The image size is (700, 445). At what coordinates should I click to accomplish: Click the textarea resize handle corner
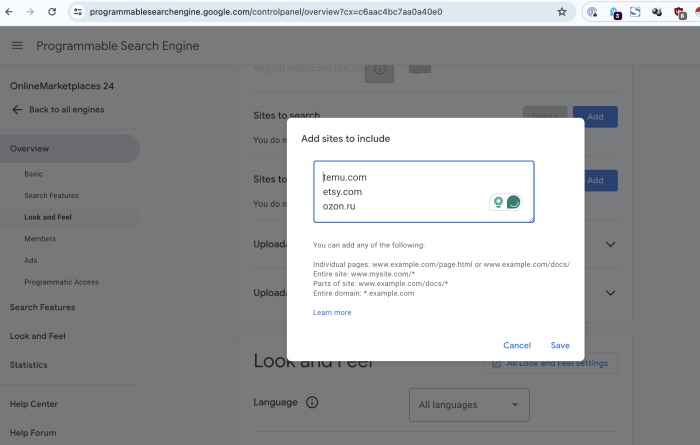click(531, 219)
